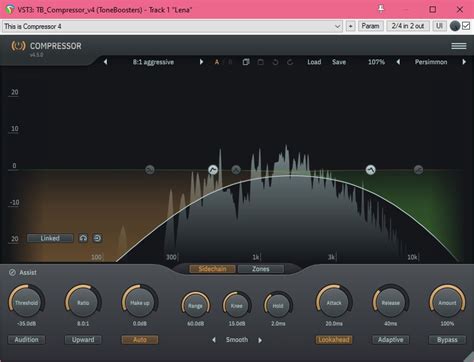Viewport: 474px width, 362px height.
Task: Click the 8.0:1 ratio value
Action: [x=83, y=324]
